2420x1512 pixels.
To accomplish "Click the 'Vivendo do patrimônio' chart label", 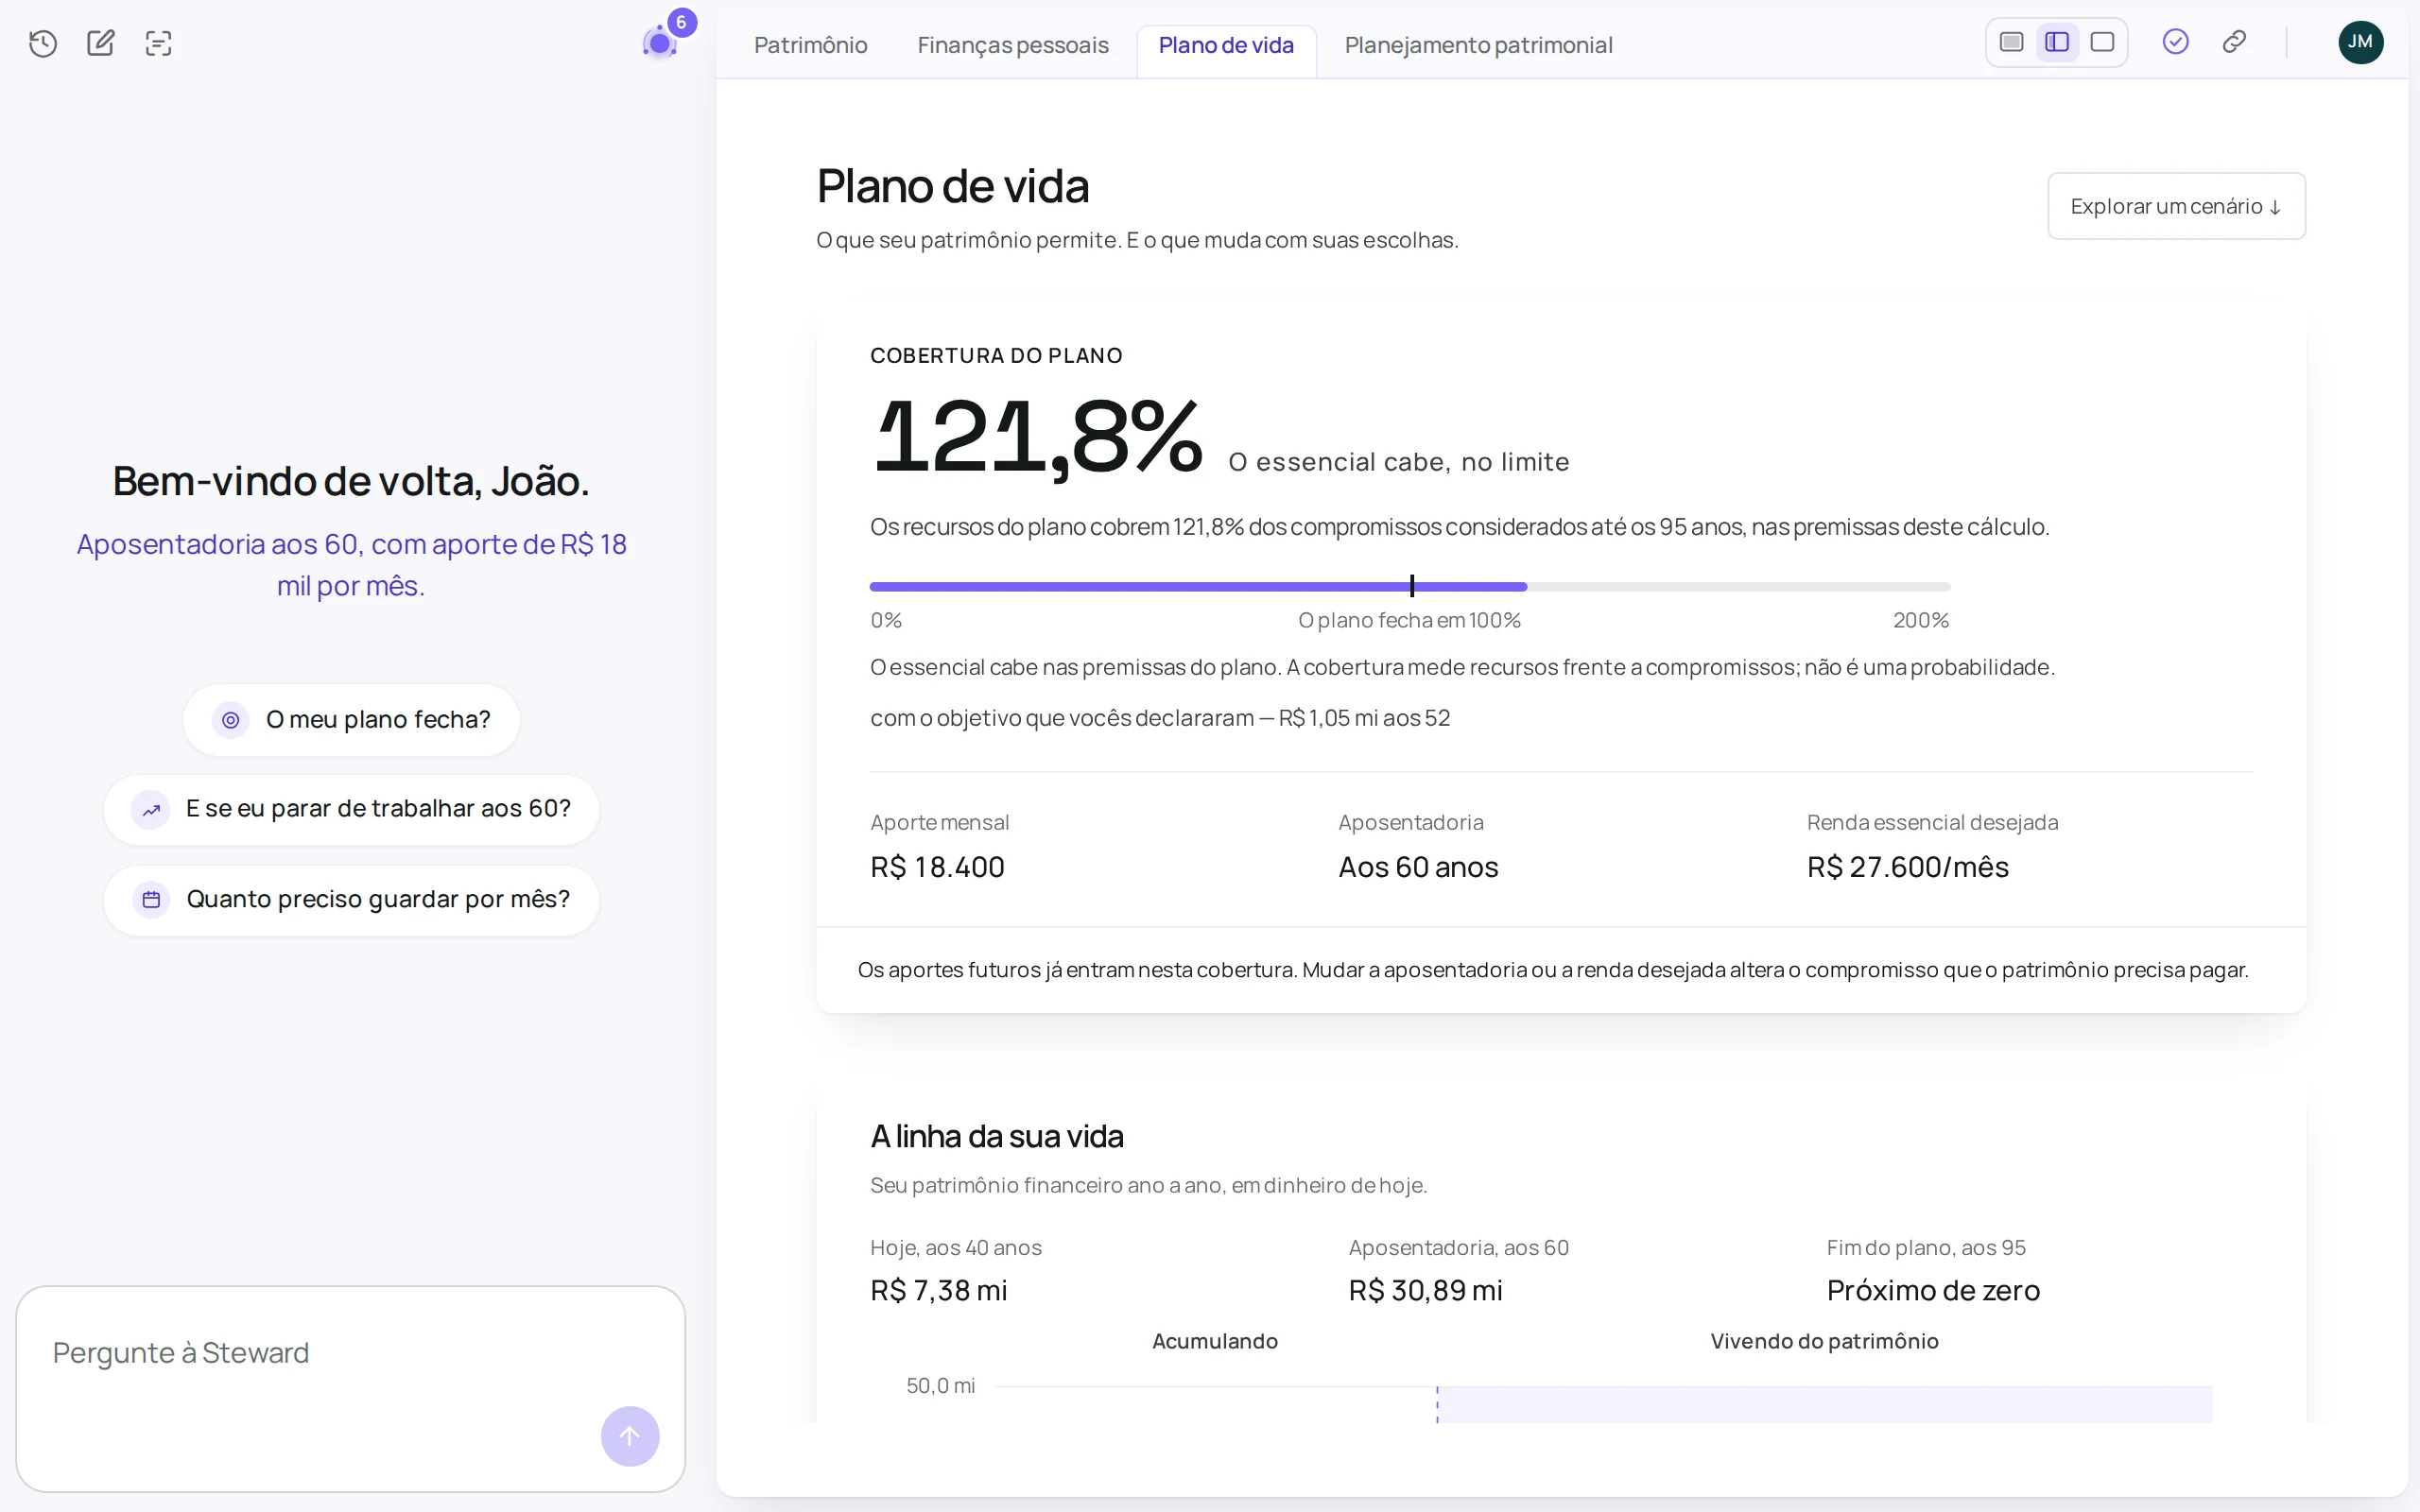I will pyautogui.click(x=1824, y=1342).
